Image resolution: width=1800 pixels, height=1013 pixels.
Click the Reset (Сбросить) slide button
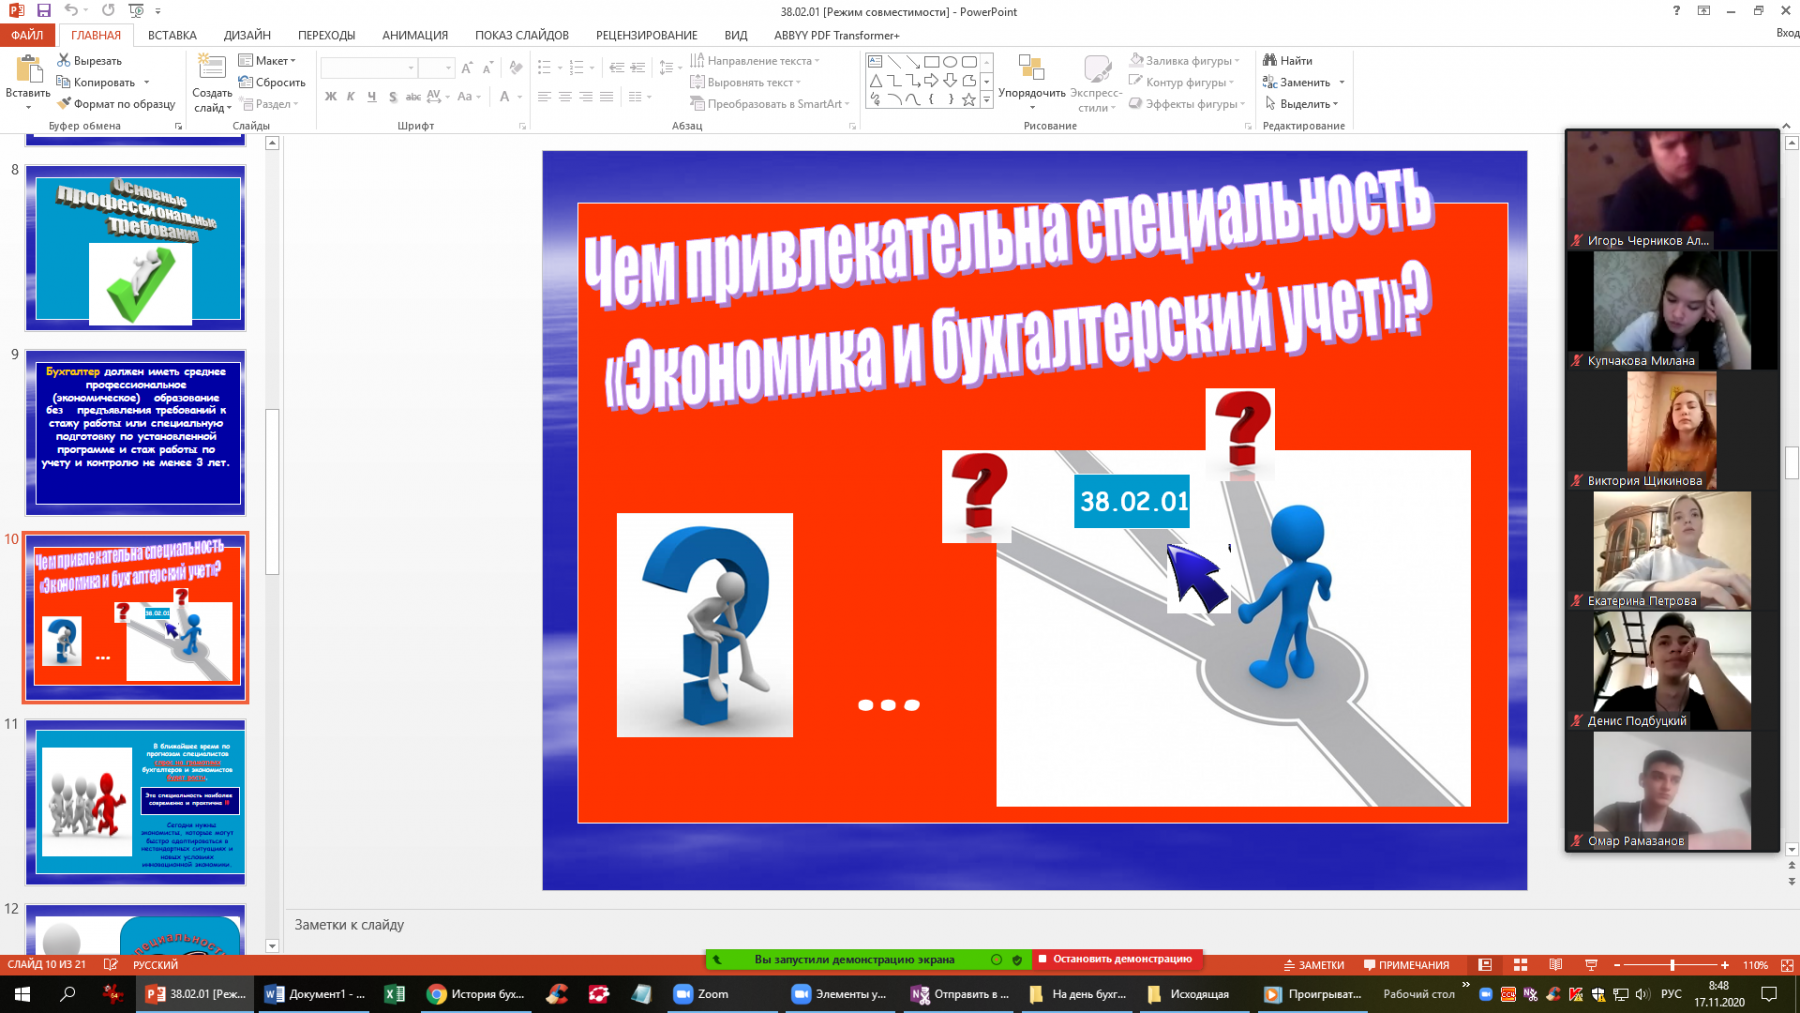coord(272,83)
